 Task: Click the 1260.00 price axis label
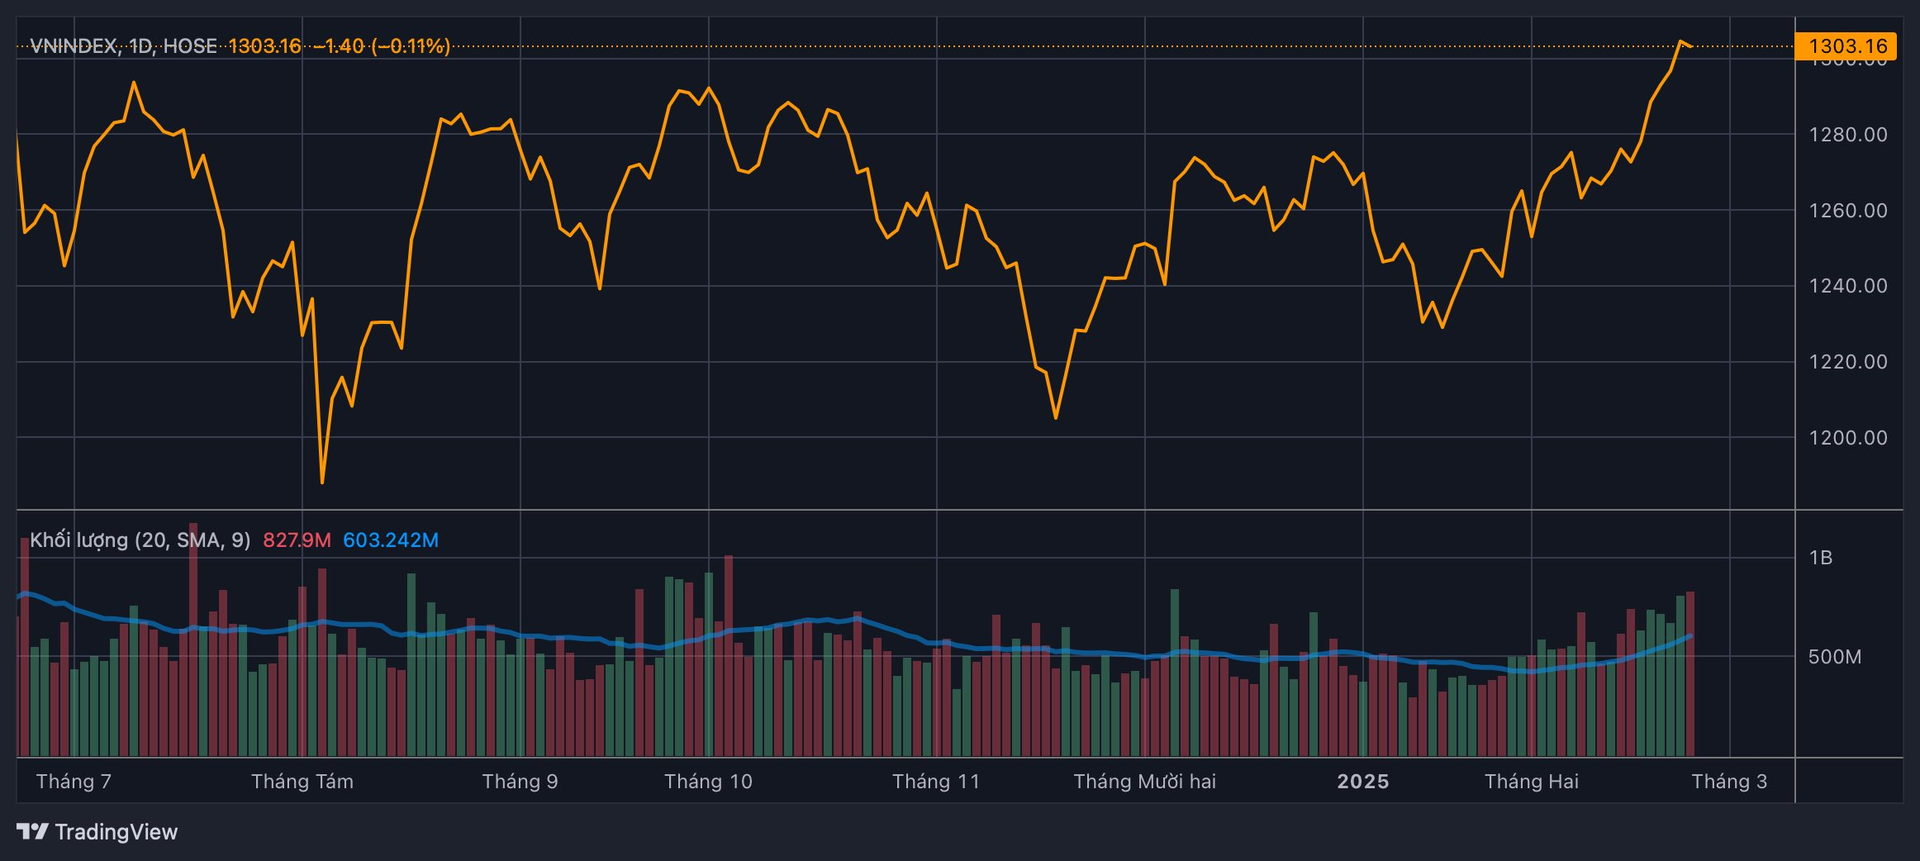1848,210
